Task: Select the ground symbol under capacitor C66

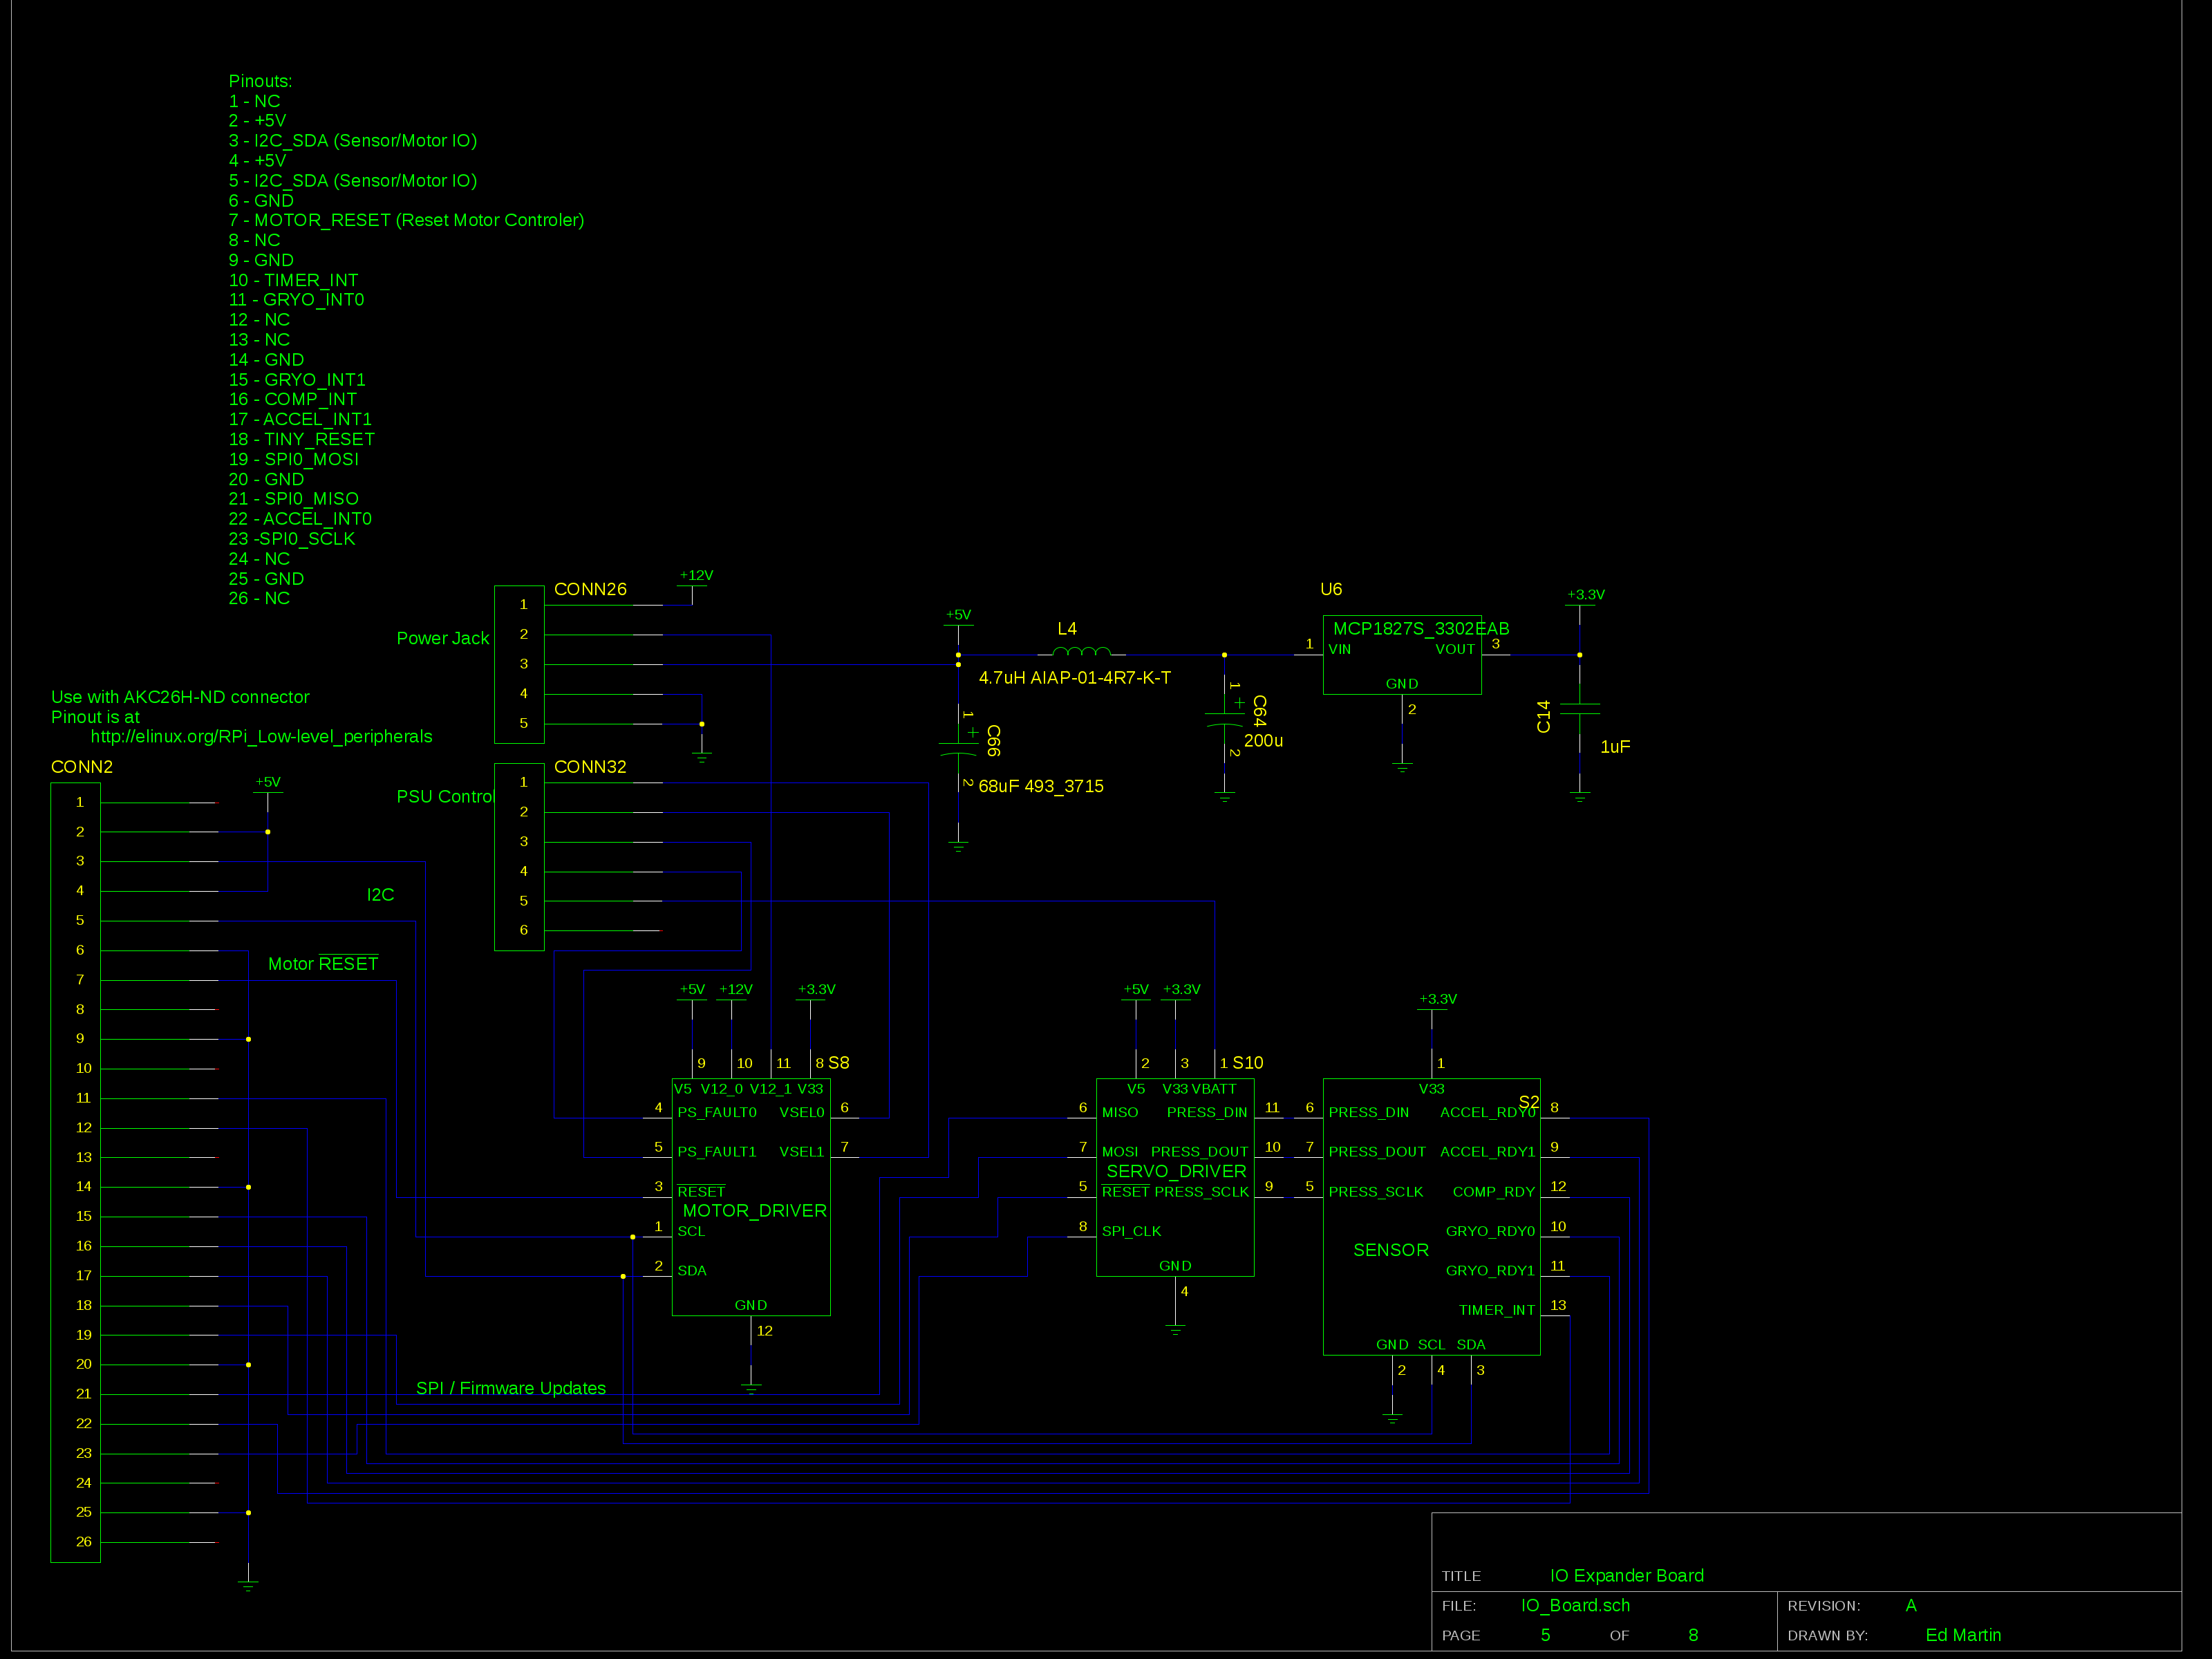Action: (x=958, y=846)
